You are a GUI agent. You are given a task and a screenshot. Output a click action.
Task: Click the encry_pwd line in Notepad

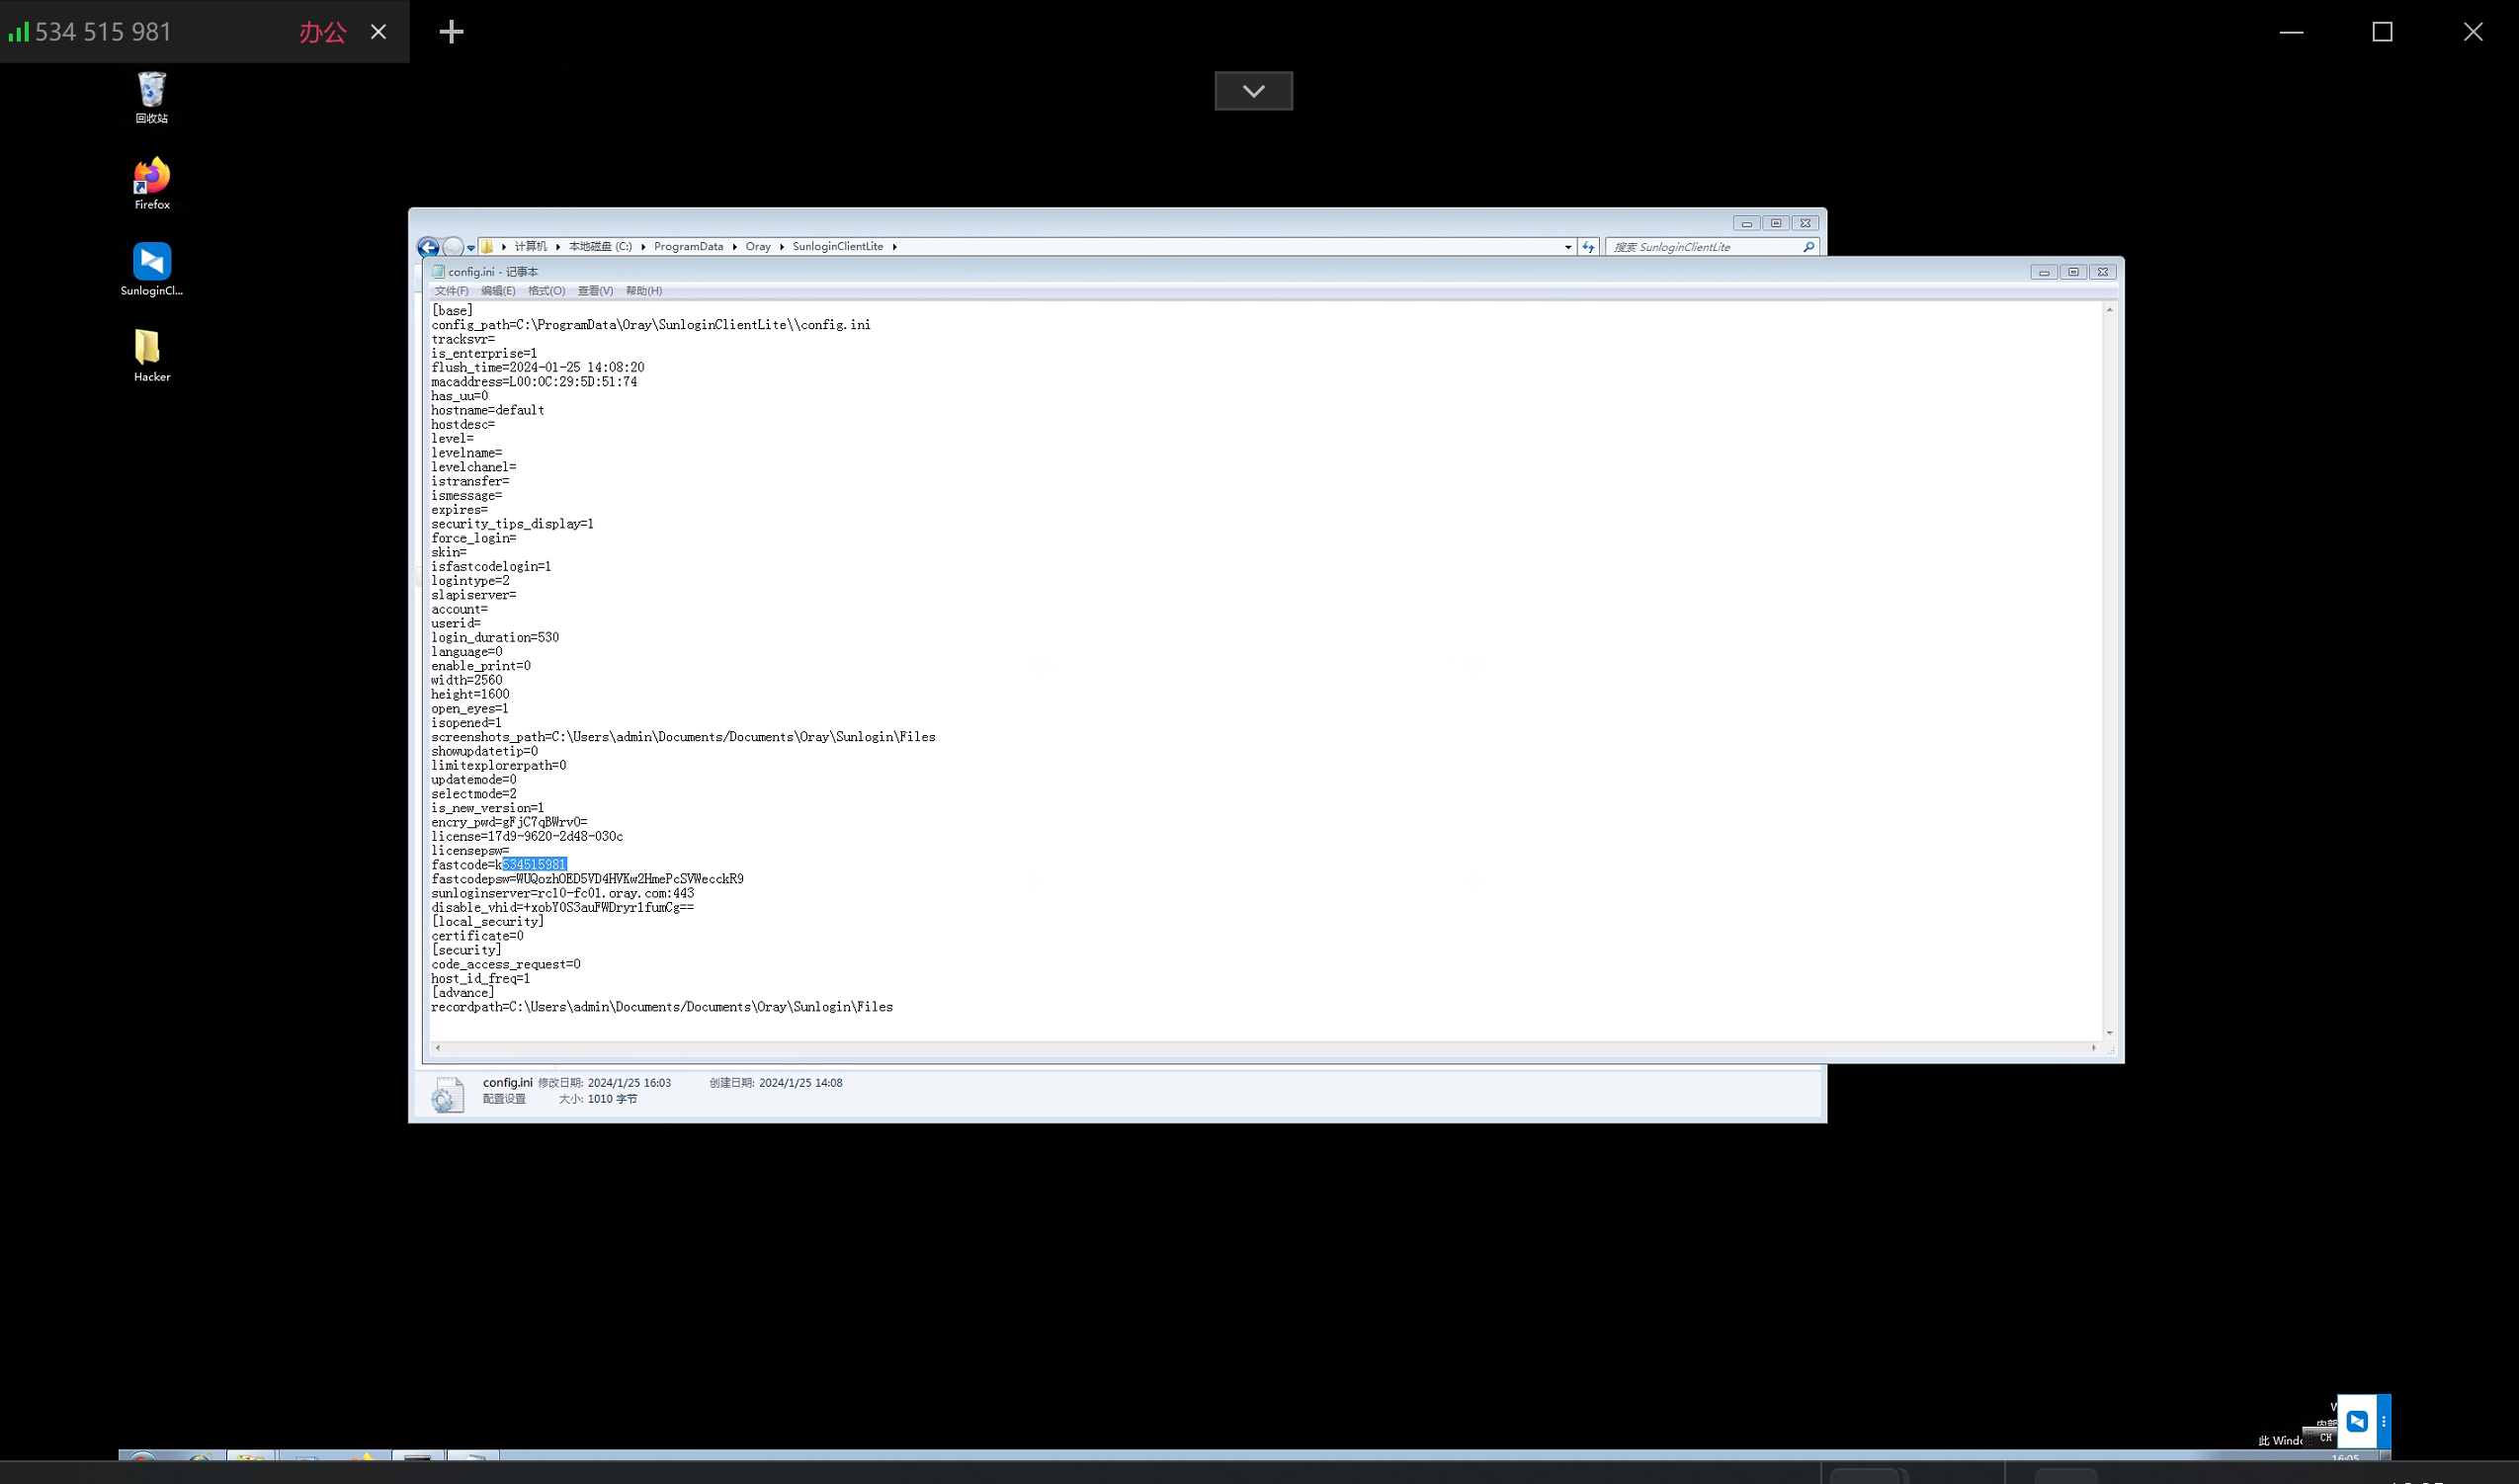pyautogui.click(x=509, y=822)
